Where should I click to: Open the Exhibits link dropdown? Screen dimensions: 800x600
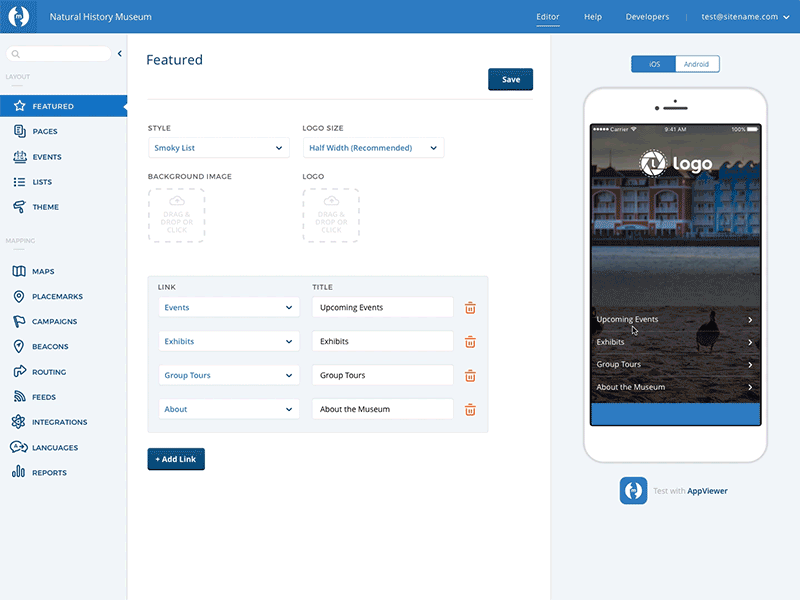tap(229, 341)
